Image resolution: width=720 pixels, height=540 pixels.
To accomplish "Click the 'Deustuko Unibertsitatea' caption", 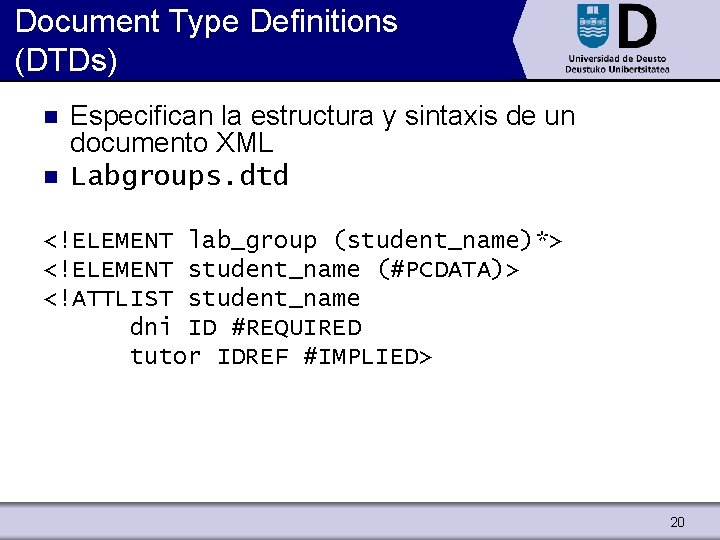I will (617, 69).
